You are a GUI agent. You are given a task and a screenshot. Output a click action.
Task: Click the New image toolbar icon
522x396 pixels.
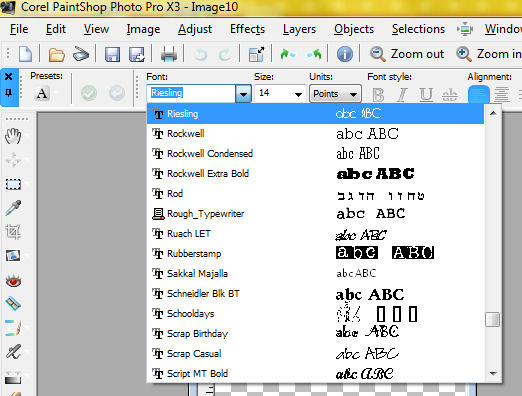point(25,54)
